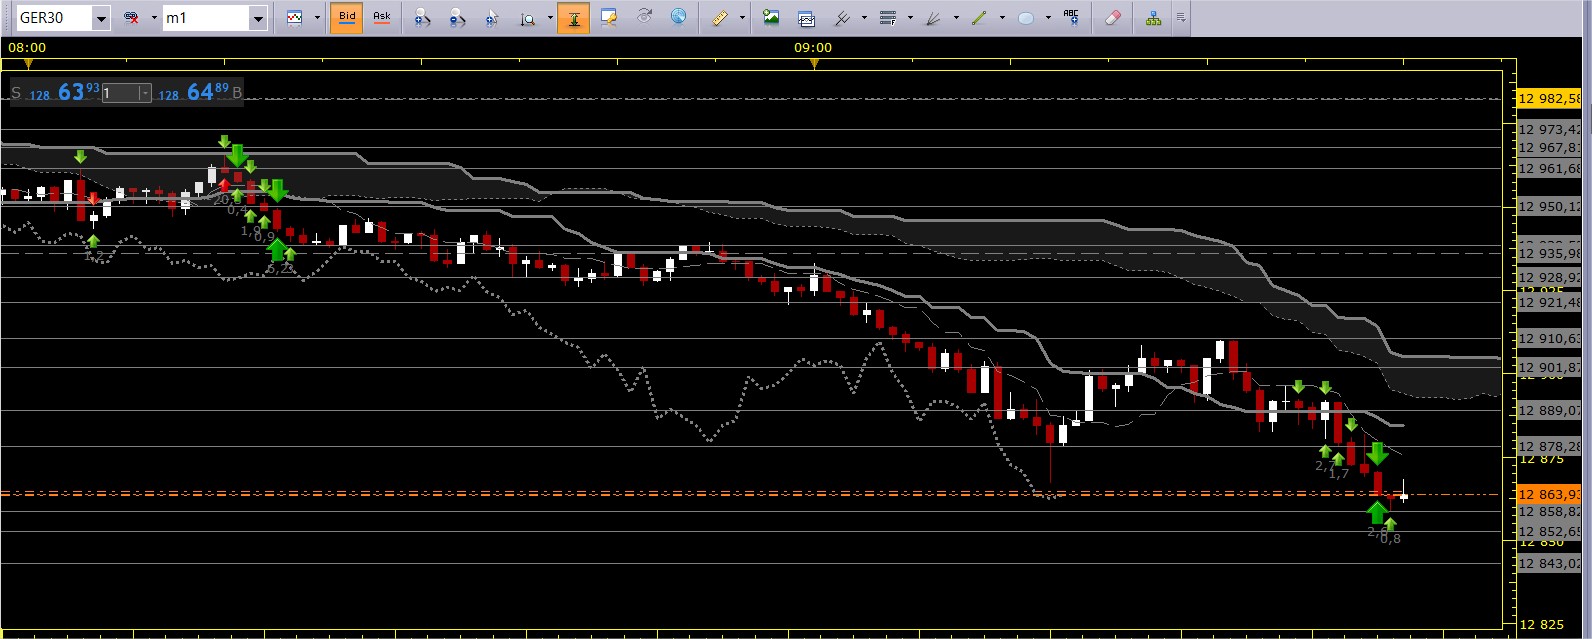
Task: Select the ruler measure tool
Action: pos(719,18)
